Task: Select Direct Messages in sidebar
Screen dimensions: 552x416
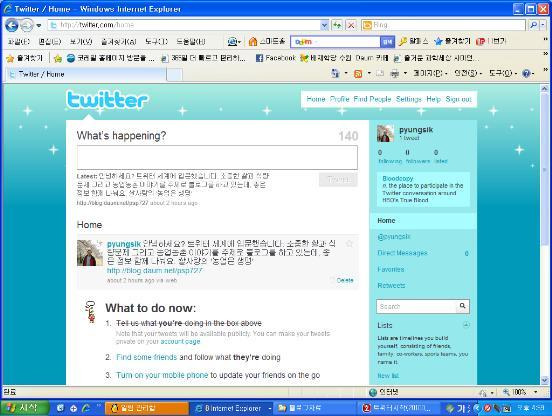Action: (x=402, y=253)
